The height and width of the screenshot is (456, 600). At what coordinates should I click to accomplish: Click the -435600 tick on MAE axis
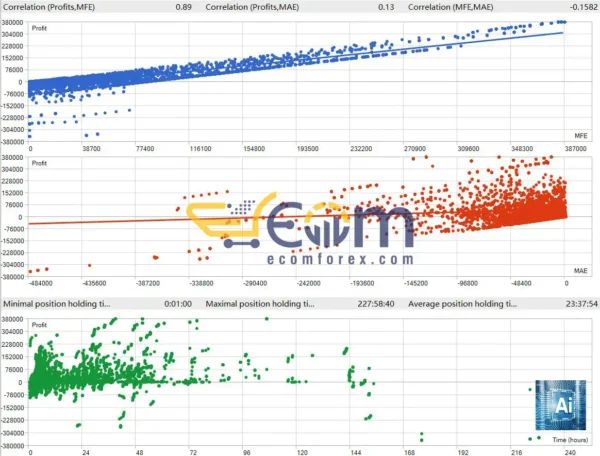coord(94,283)
